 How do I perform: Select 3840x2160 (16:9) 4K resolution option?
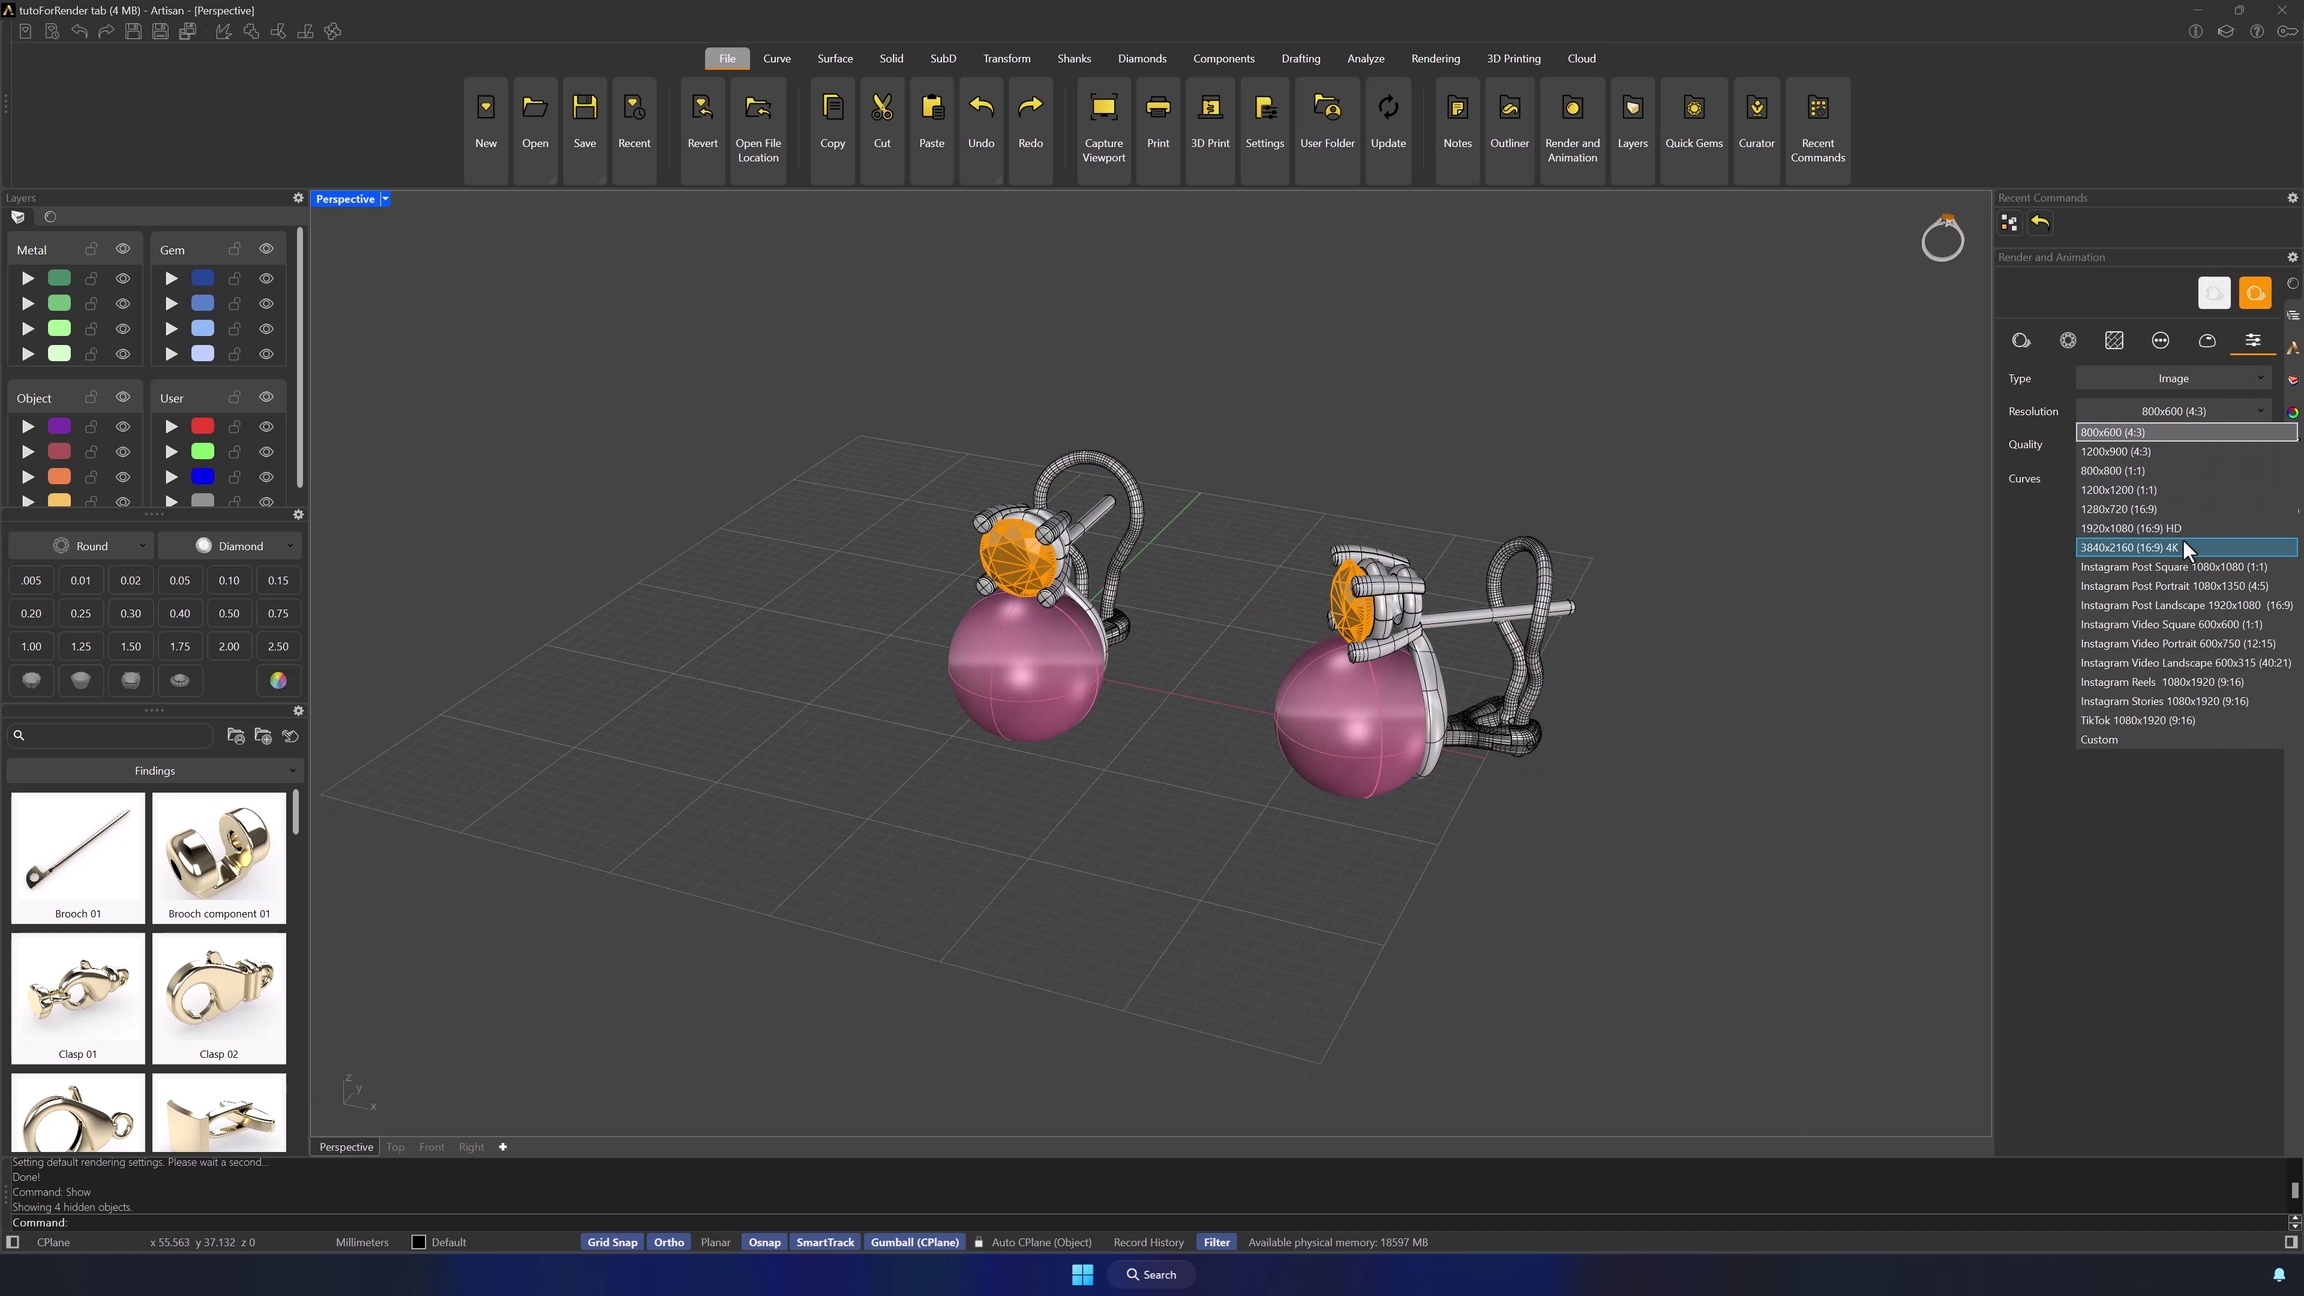(2129, 548)
